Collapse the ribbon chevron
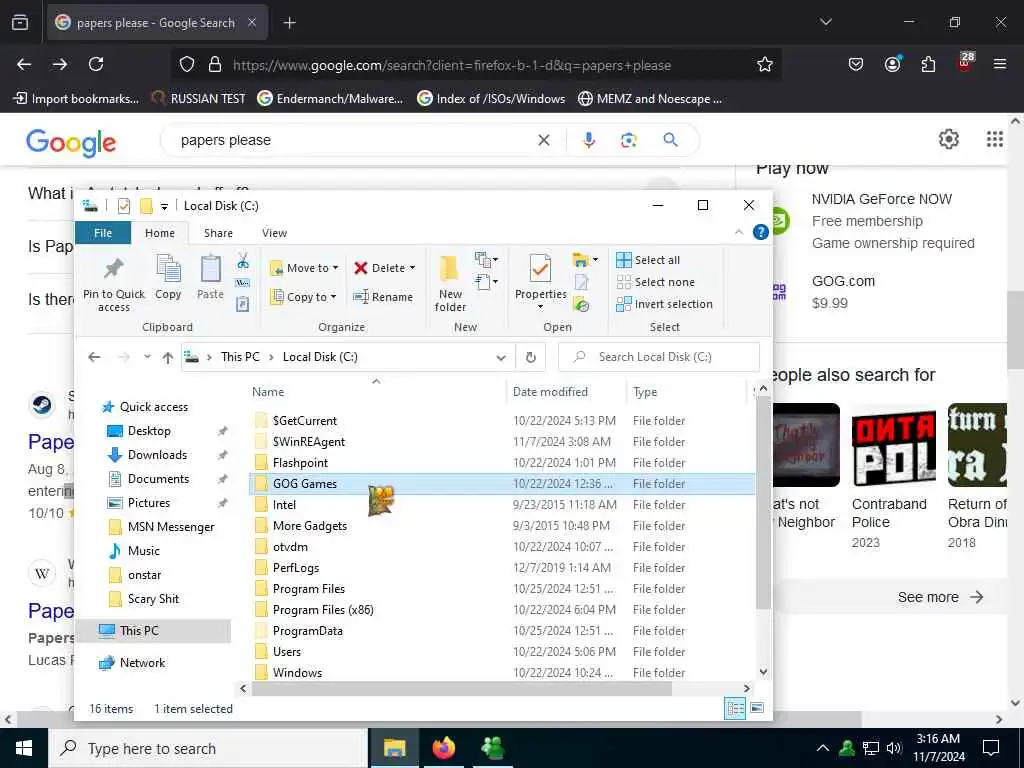 739,232
